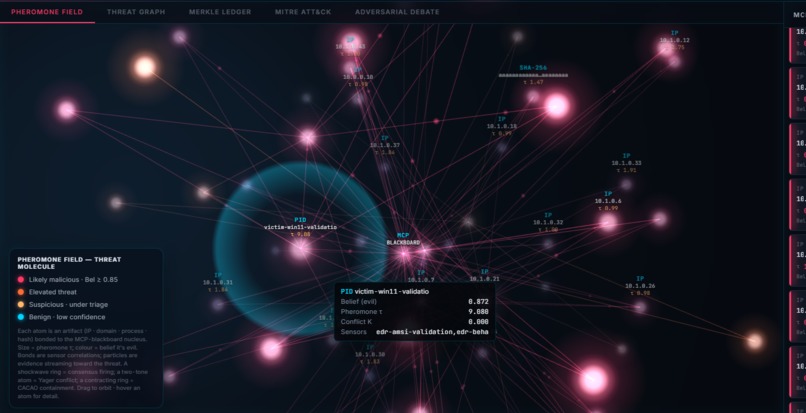Open the Threat Graph tab
806x413 pixels.
click(136, 12)
